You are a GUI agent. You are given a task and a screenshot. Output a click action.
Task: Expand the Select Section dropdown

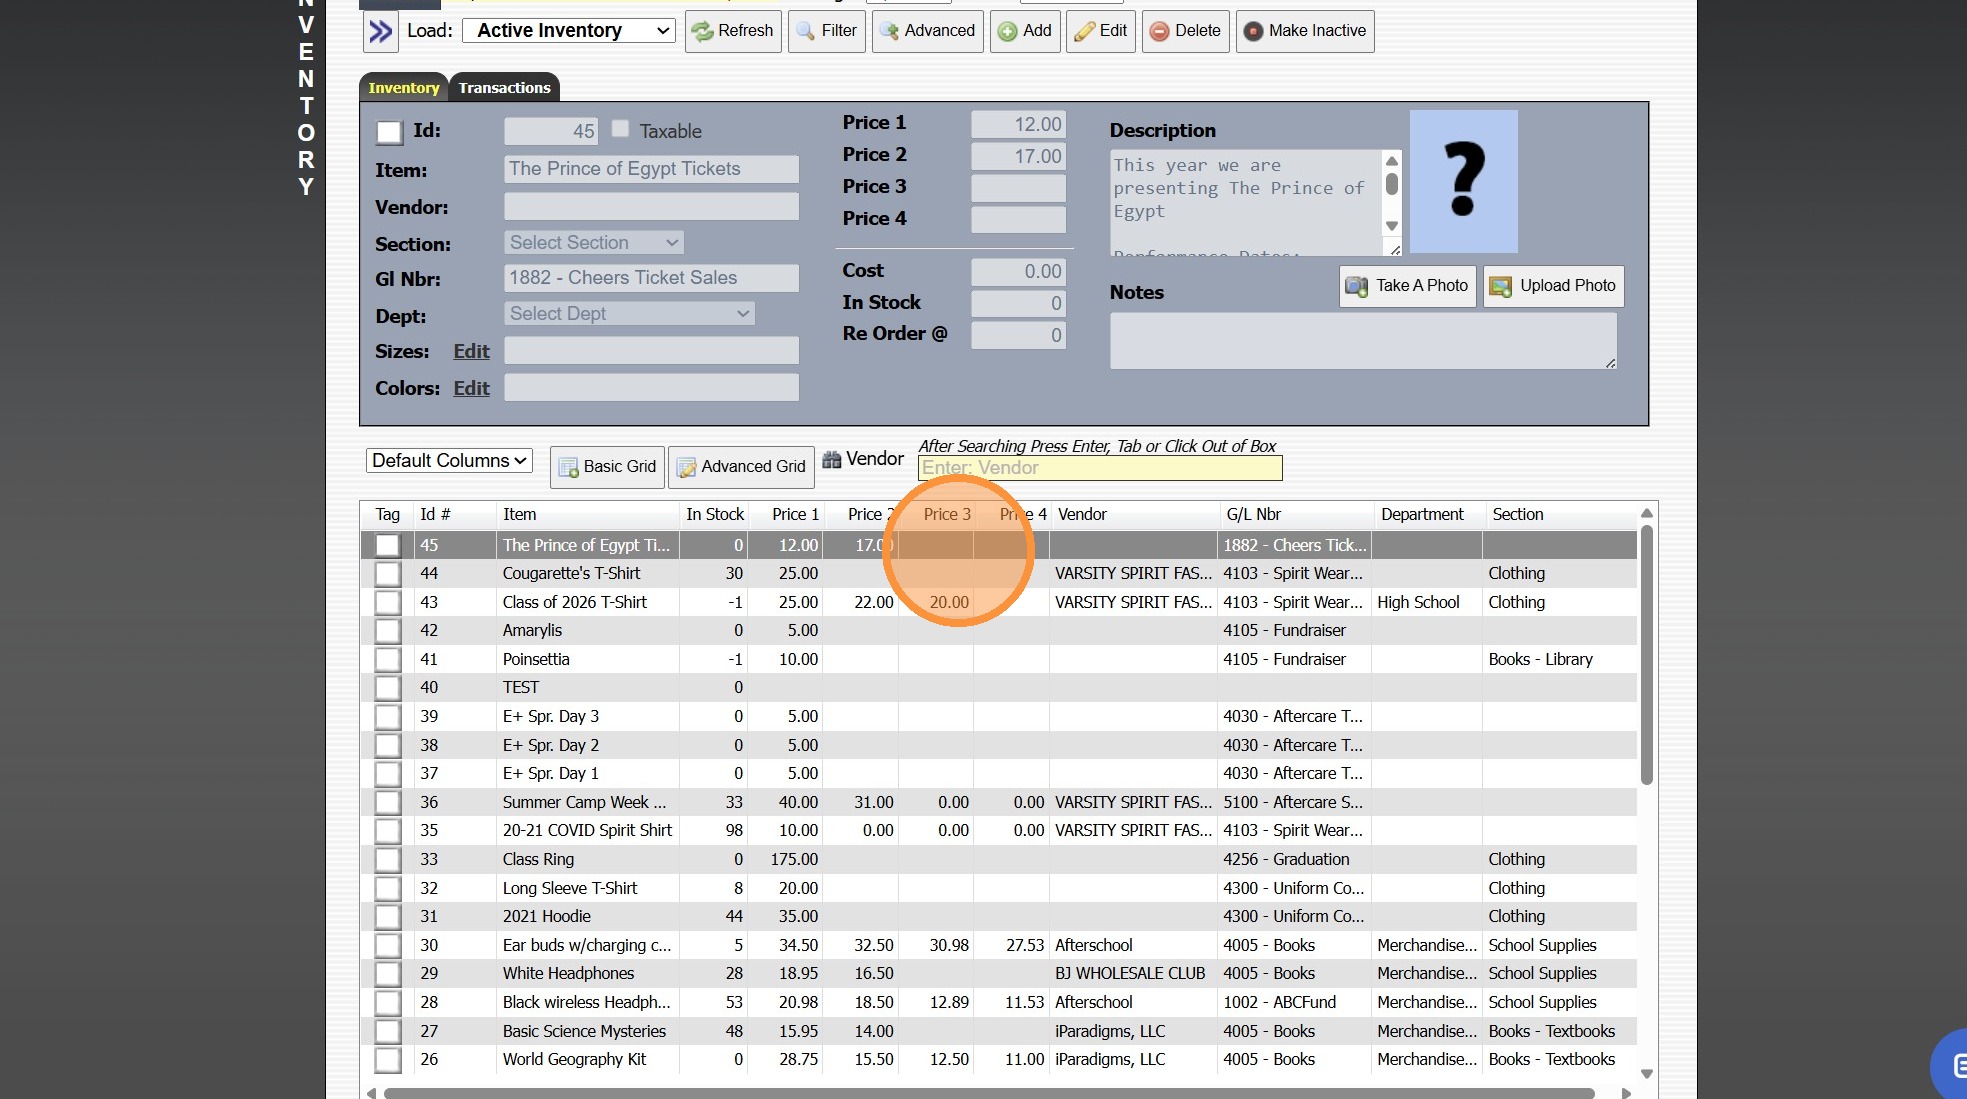click(594, 243)
